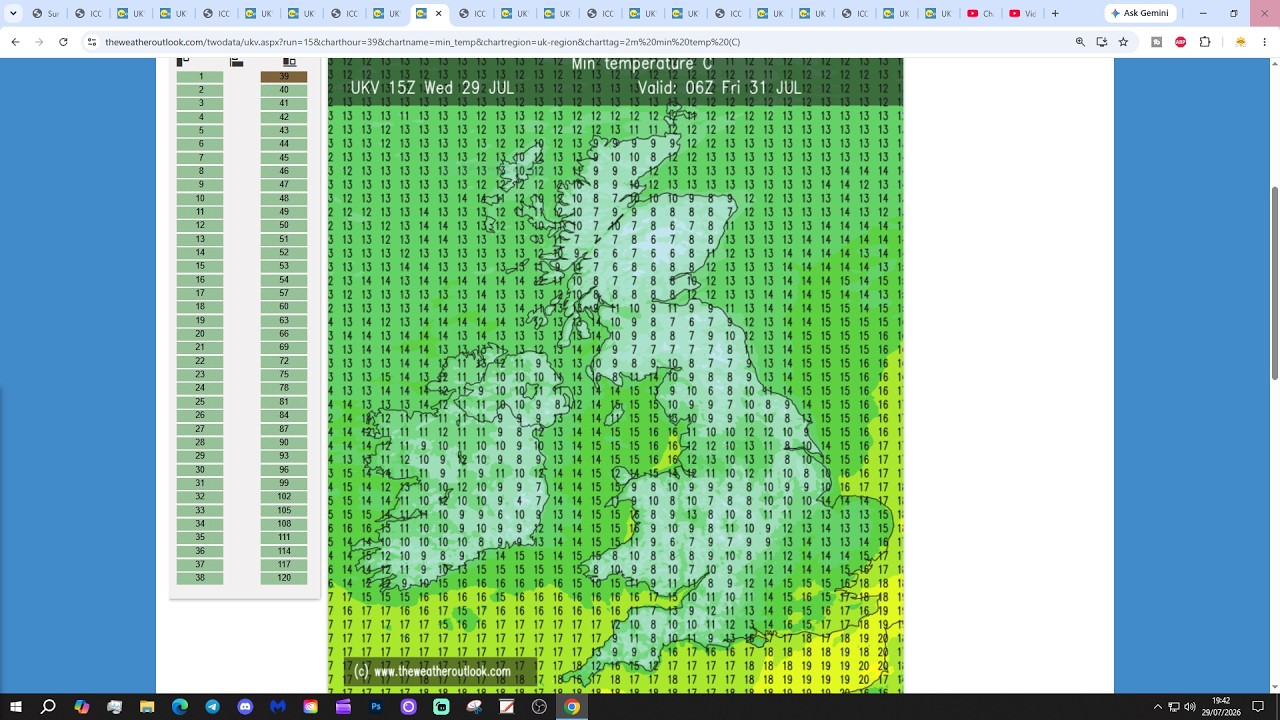Reload the weather chart page
1280x720 pixels.
pyautogui.click(x=63, y=42)
